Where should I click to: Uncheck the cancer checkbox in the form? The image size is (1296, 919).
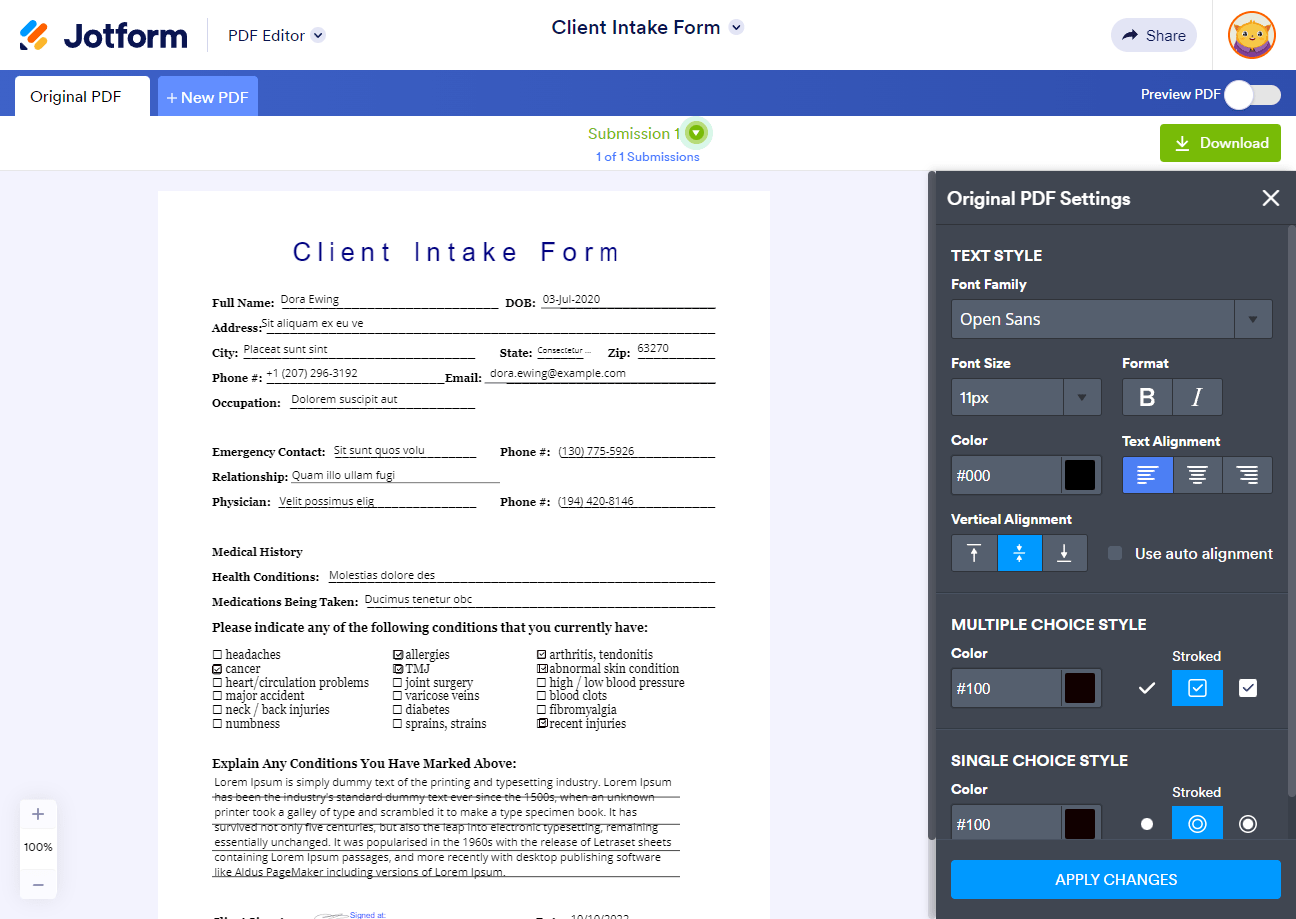(x=217, y=669)
